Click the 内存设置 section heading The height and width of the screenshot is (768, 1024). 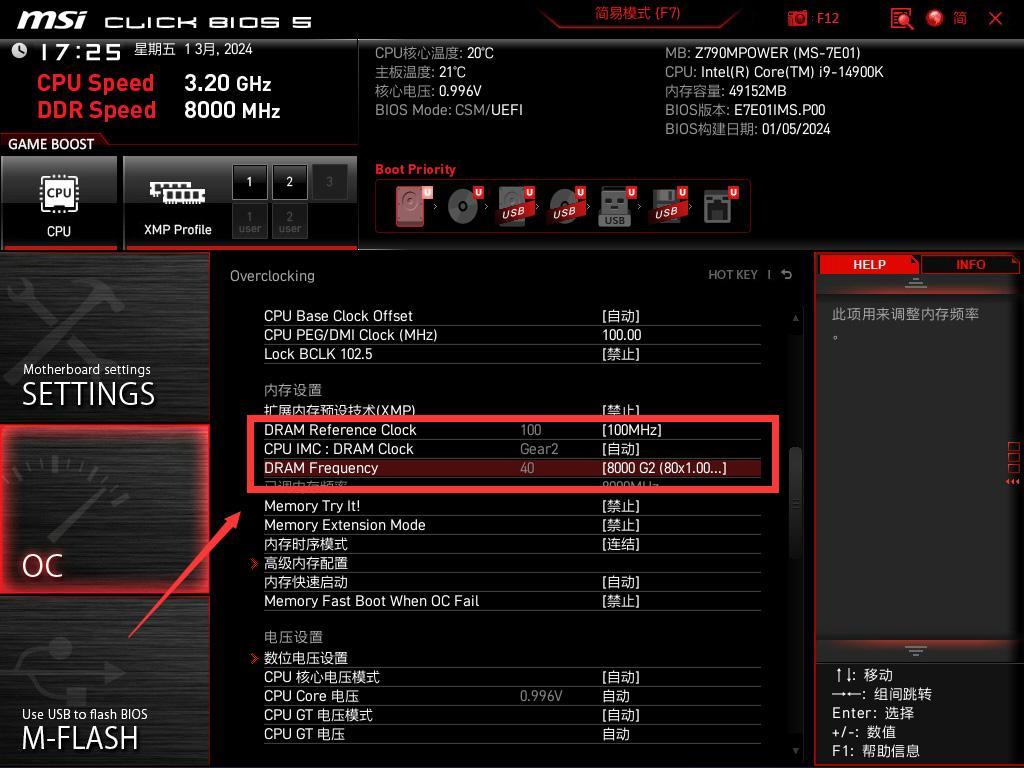coord(293,390)
